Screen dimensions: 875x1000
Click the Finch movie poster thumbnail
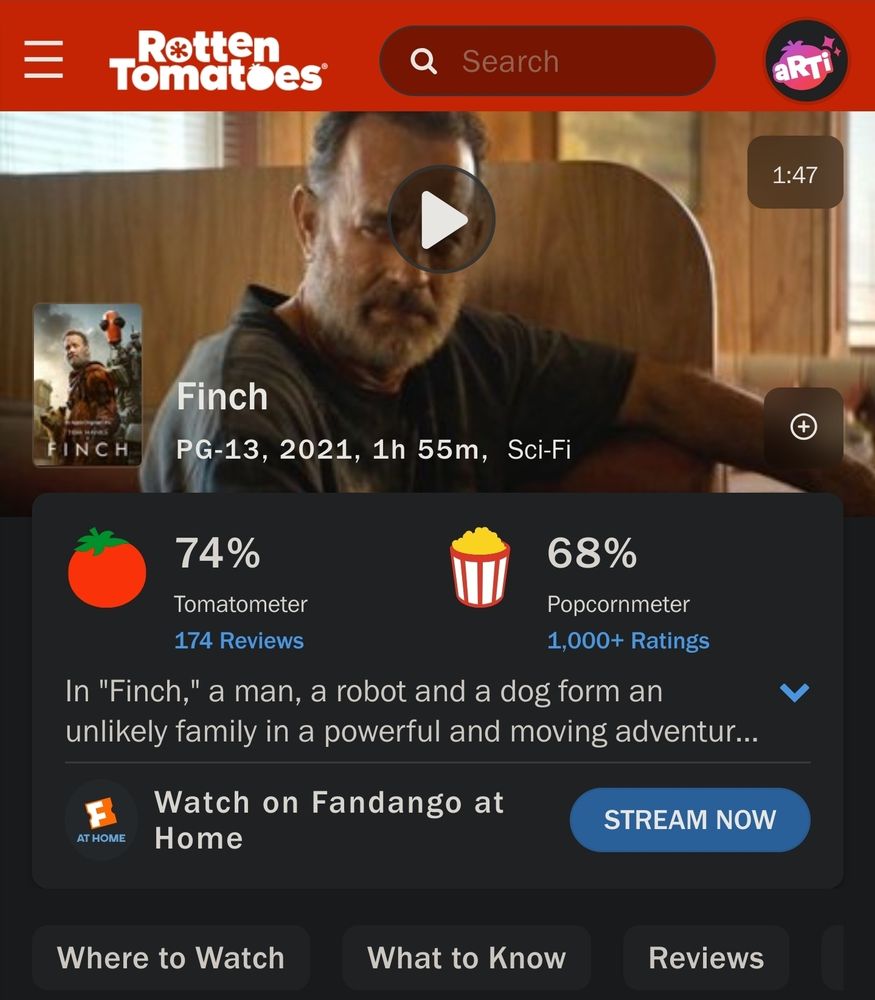(87, 385)
